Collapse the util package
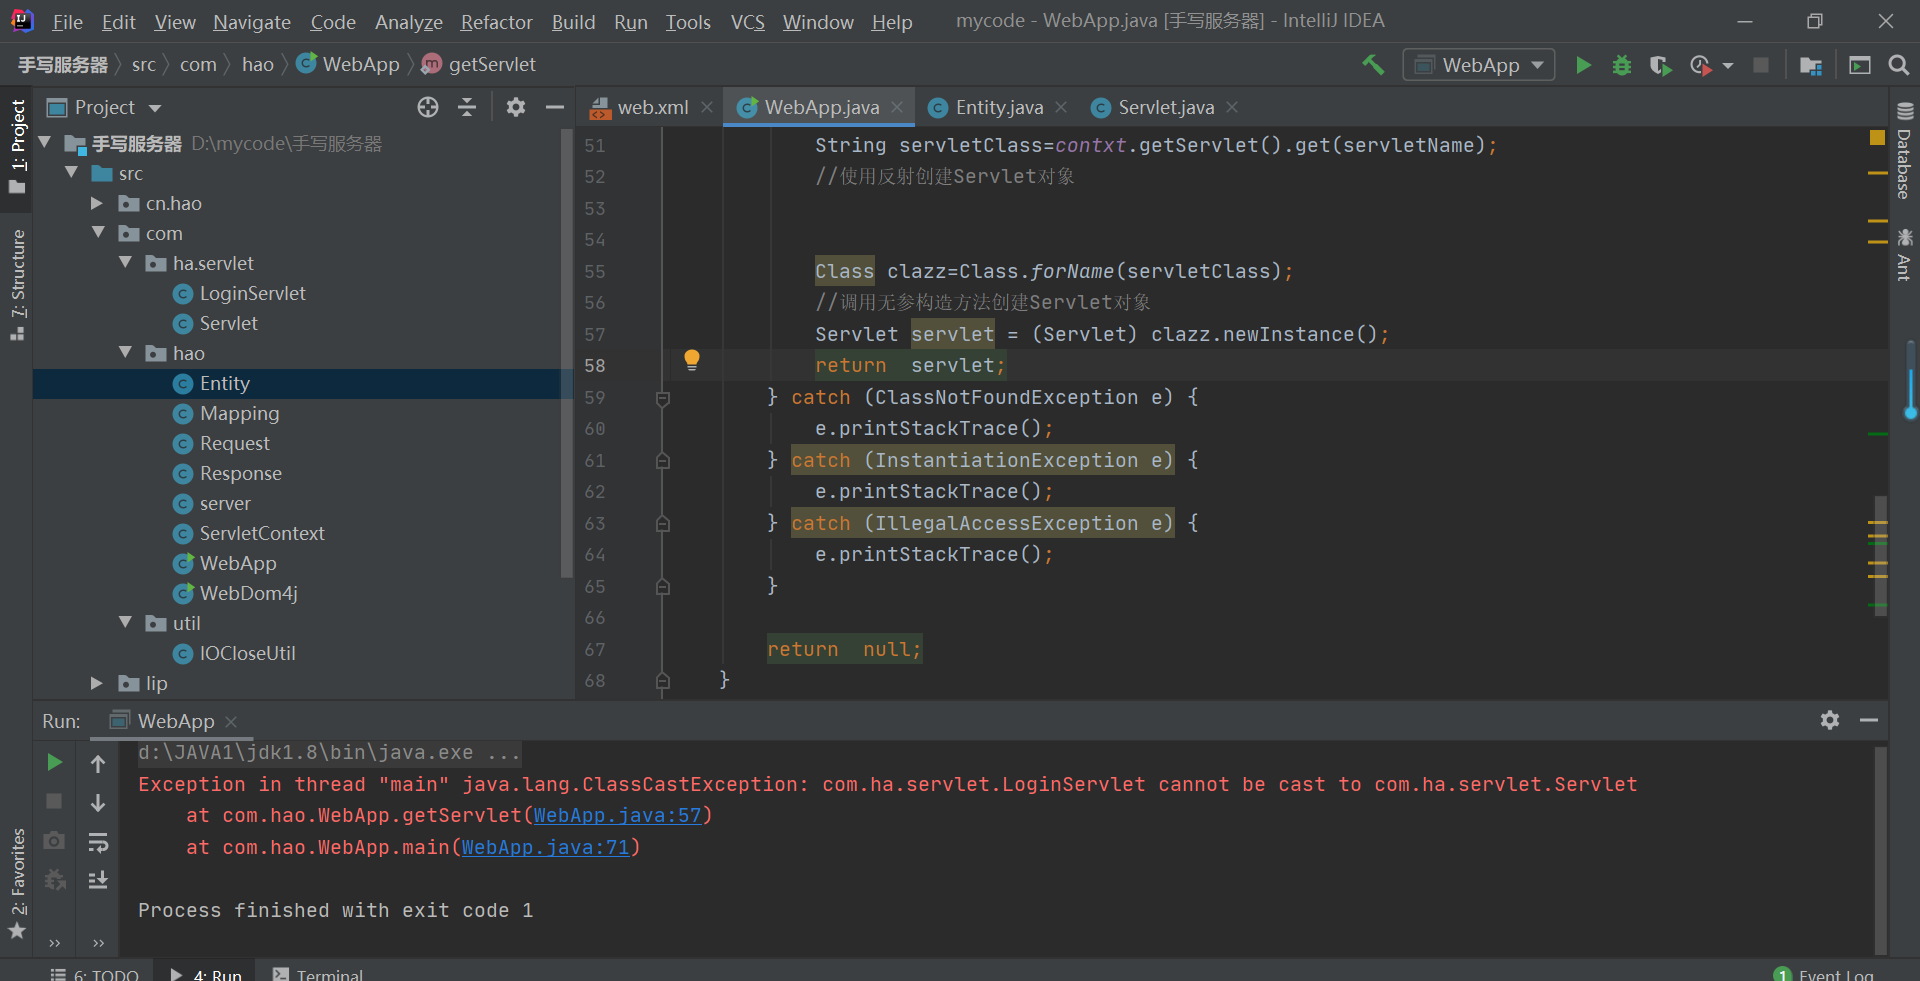1920x981 pixels. 125,623
